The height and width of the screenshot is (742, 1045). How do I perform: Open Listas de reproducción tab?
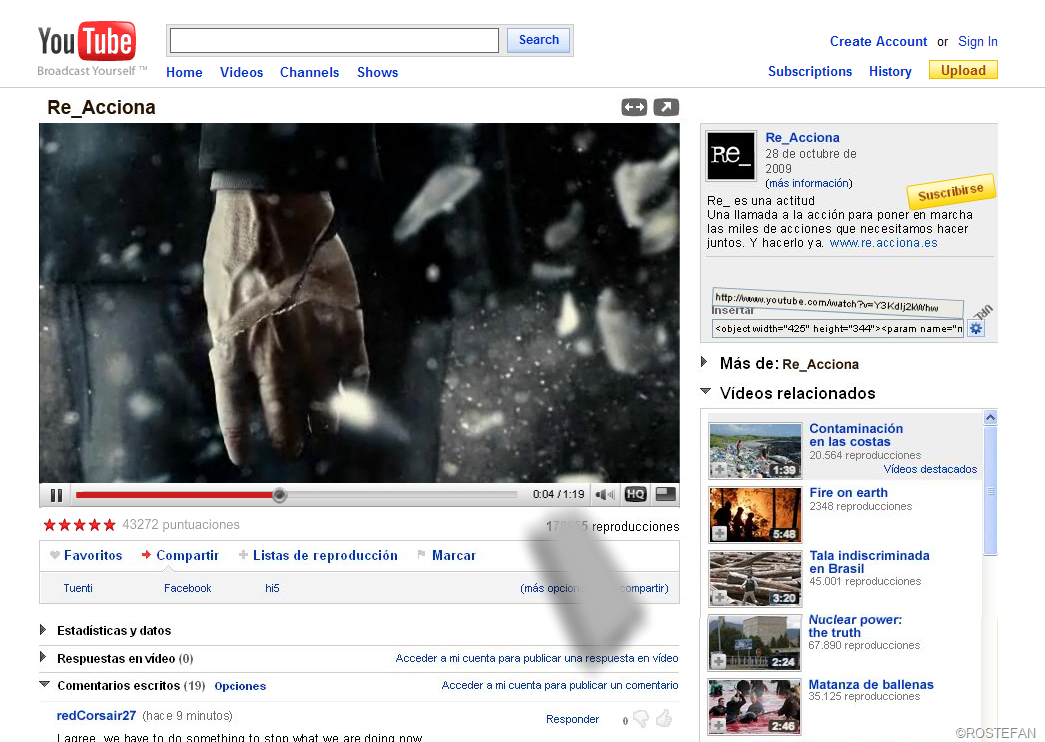coord(319,555)
